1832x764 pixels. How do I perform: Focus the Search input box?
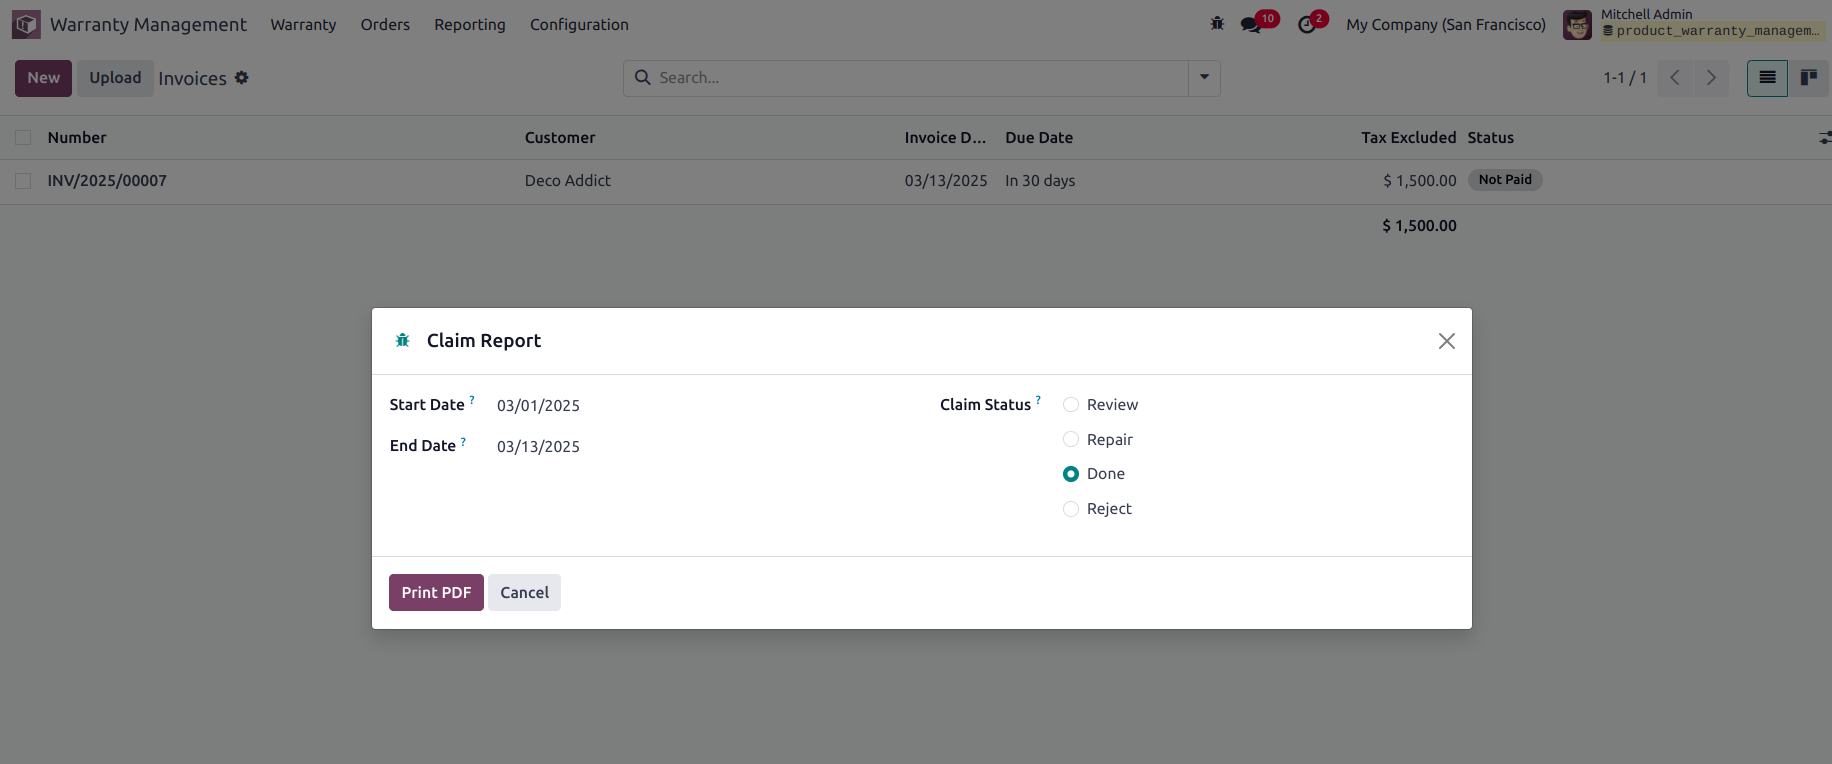tap(920, 78)
